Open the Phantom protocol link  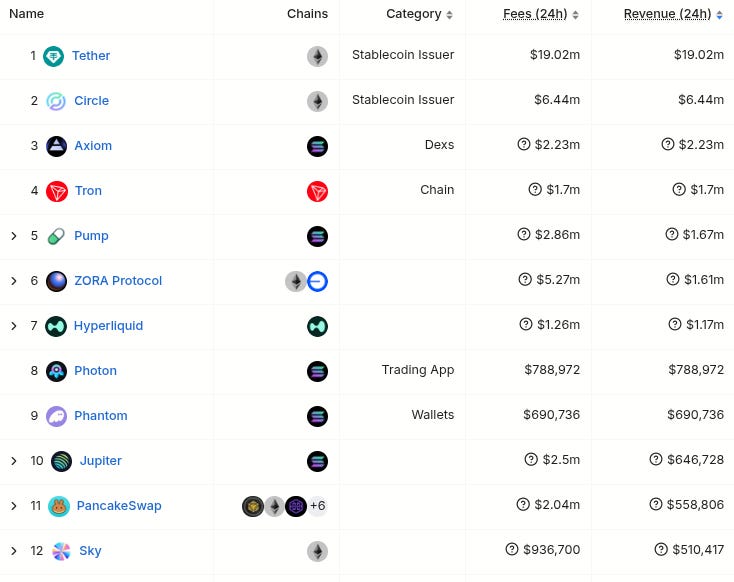point(101,415)
